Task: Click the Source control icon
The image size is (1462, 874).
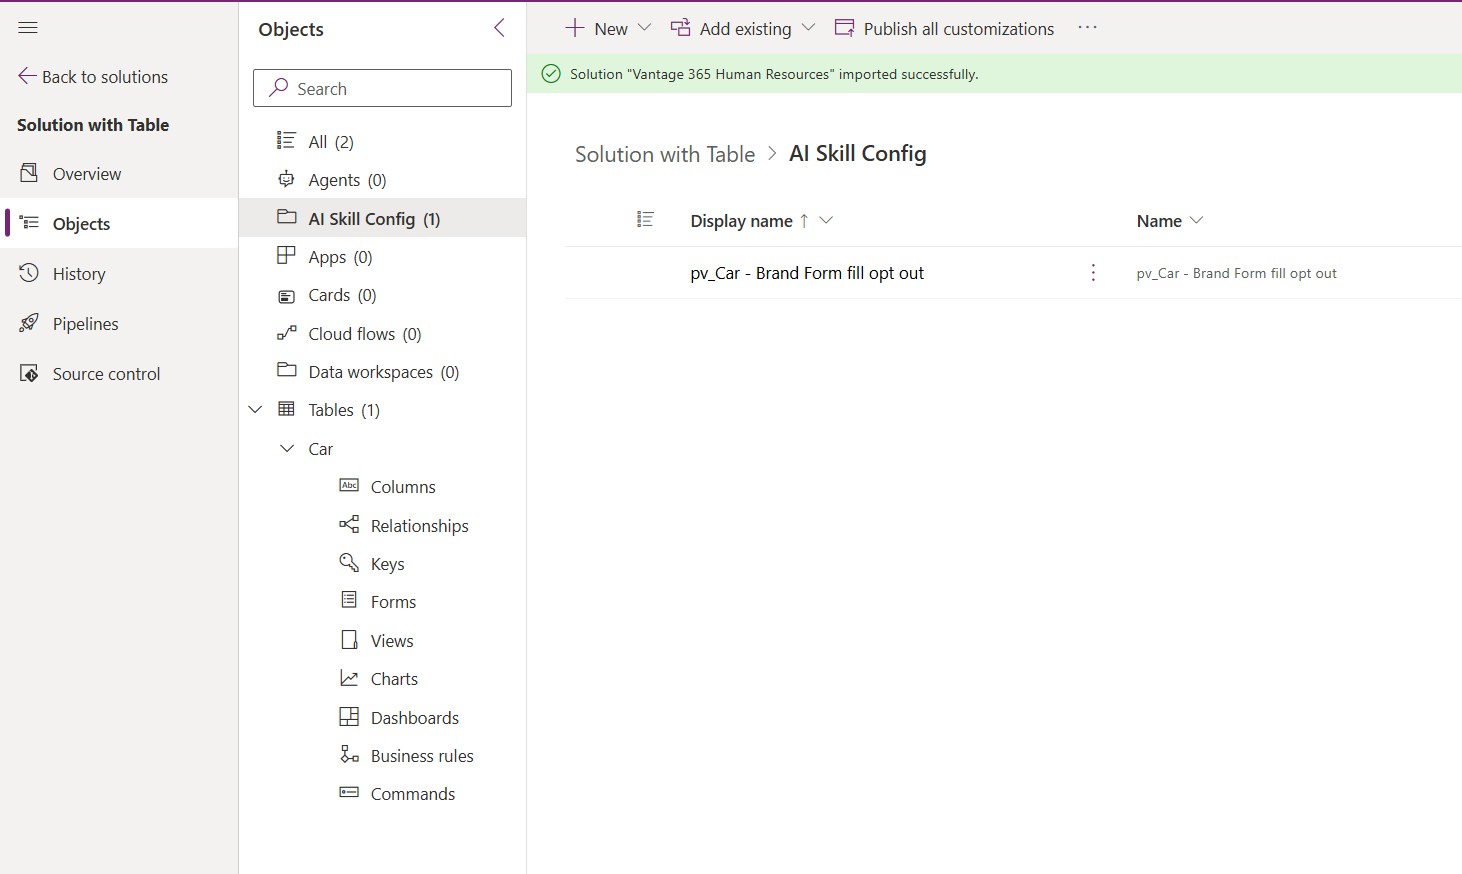Action: click(29, 373)
